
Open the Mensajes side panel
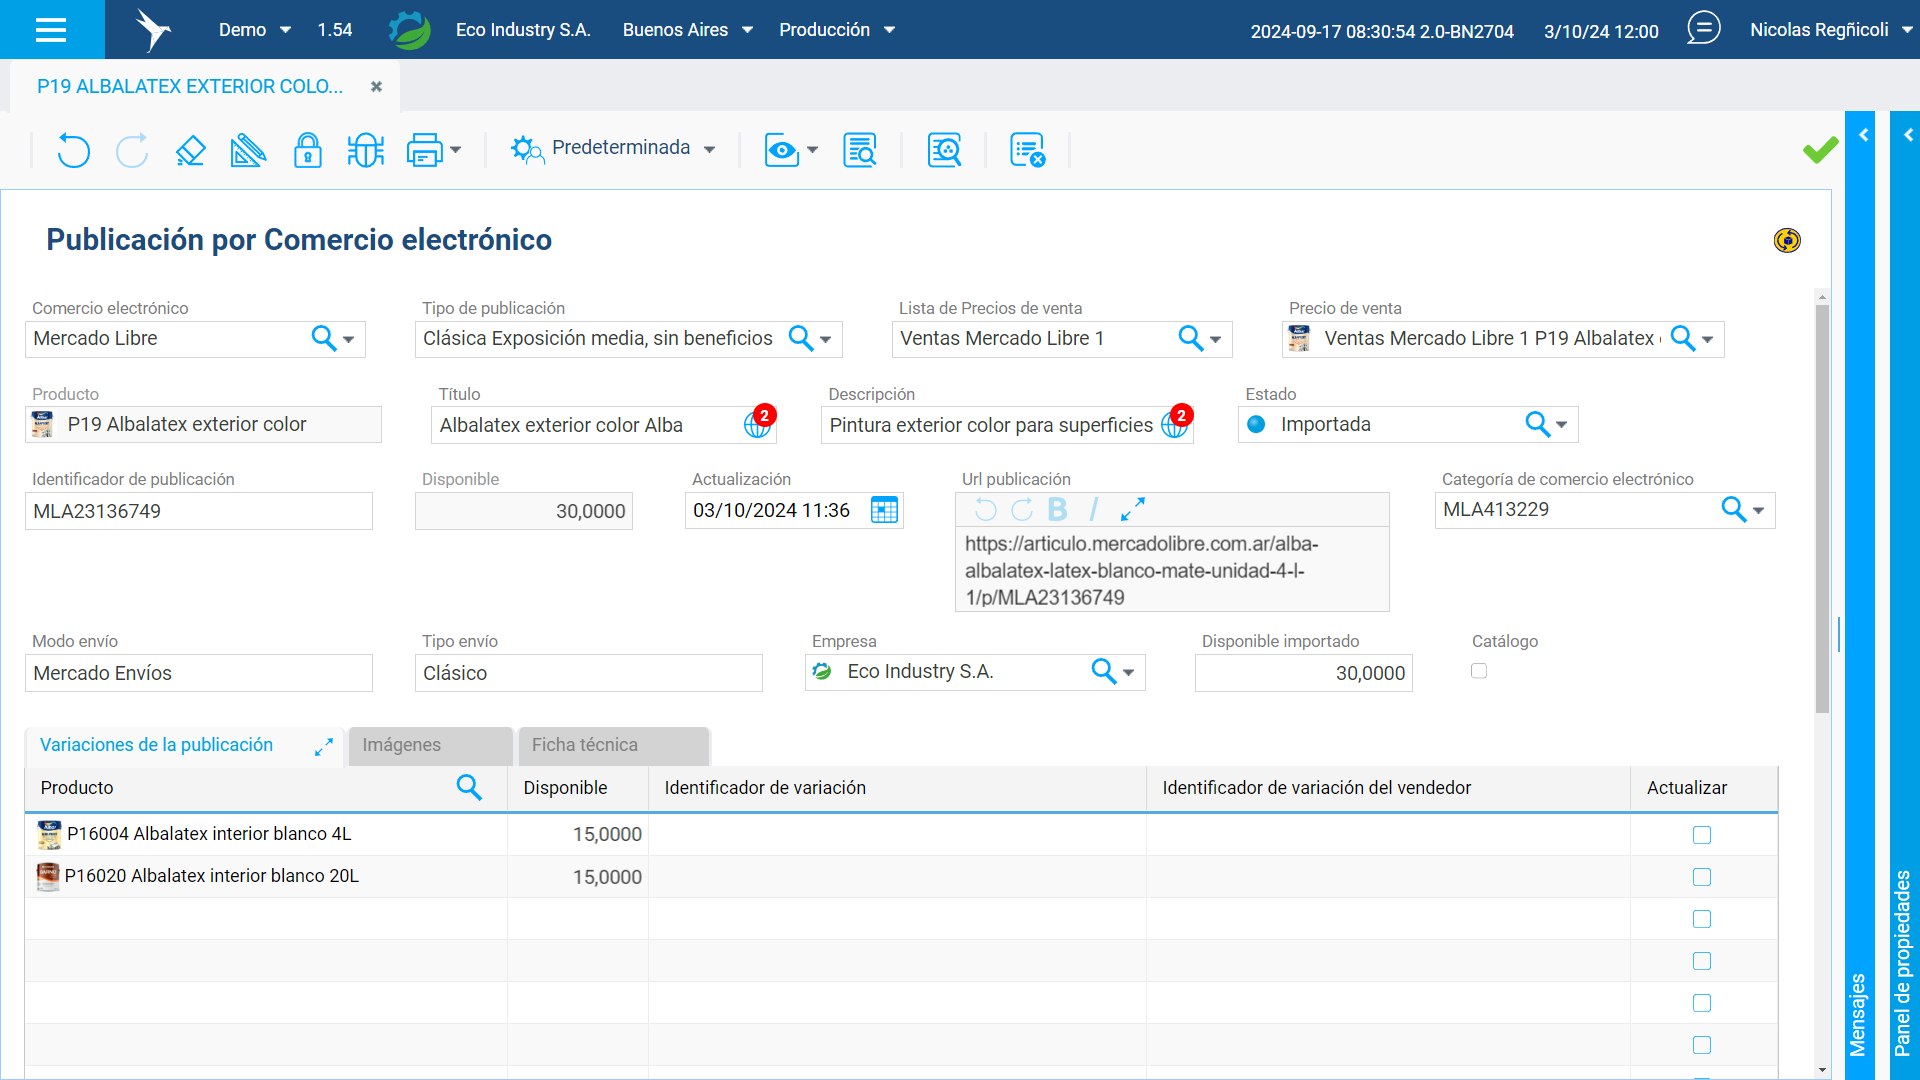1859,1013
